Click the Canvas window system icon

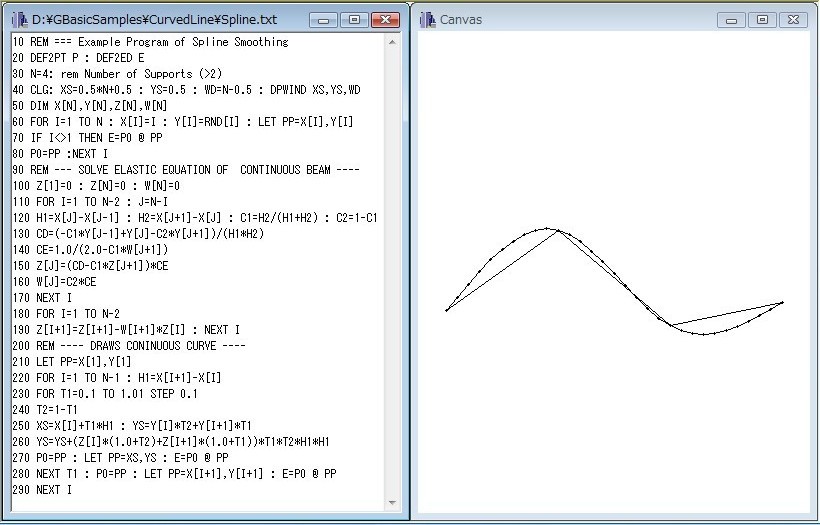[427, 20]
